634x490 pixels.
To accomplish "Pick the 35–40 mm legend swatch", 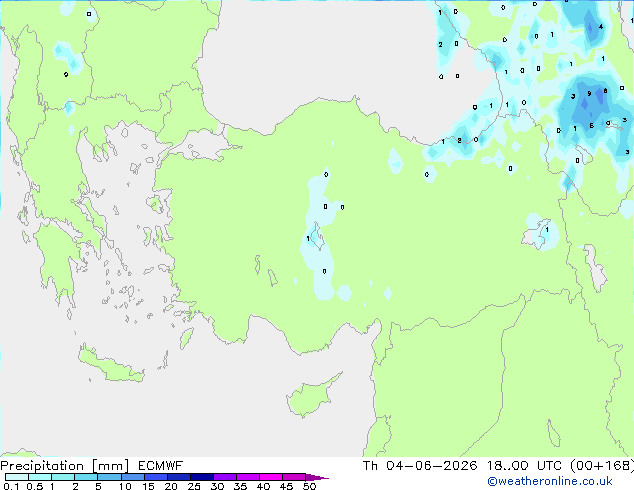I will coord(247,477).
